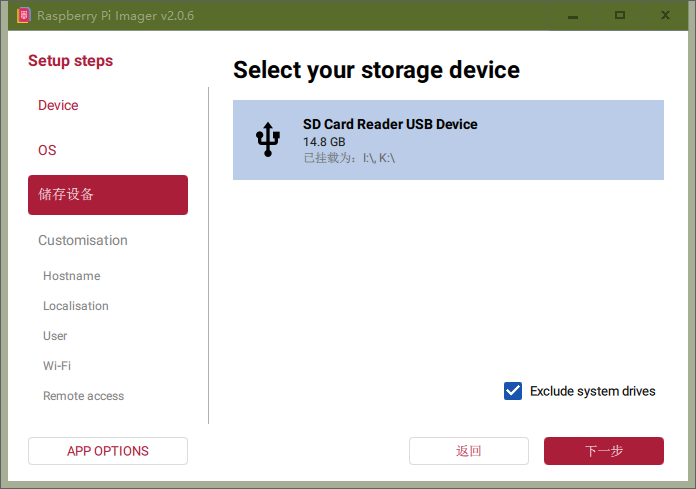The height and width of the screenshot is (489, 696).
Task: Go to the OS setup step
Action: (x=47, y=150)
